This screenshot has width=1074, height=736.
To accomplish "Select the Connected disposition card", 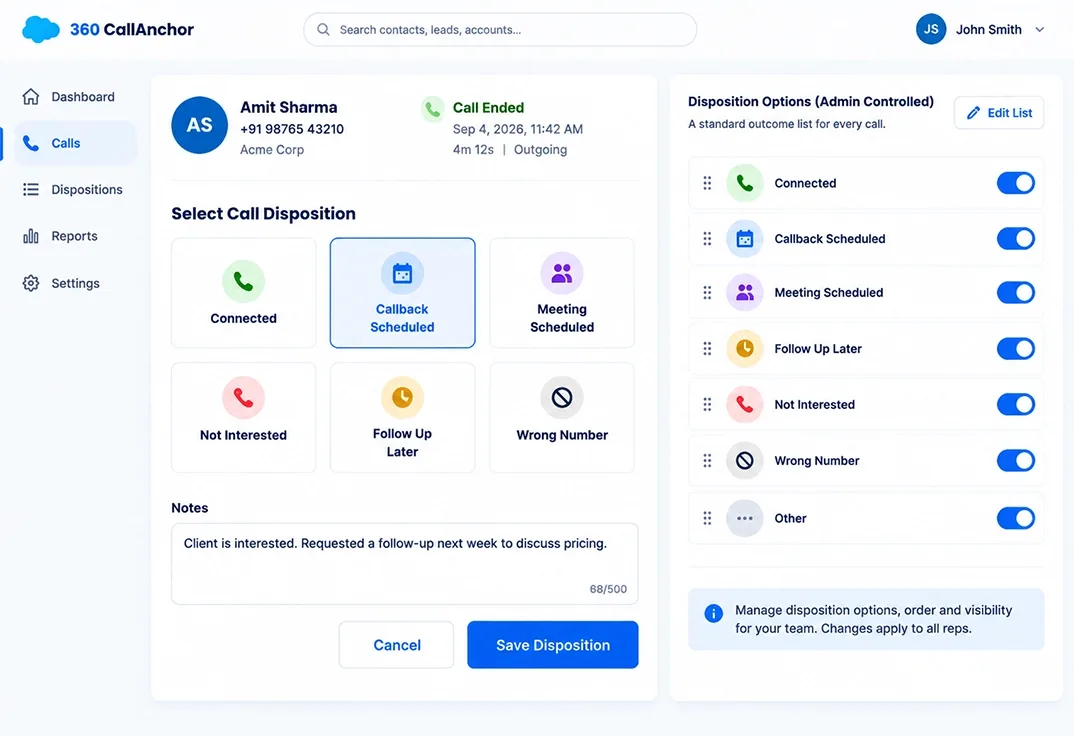I will (x=243, y=293).
